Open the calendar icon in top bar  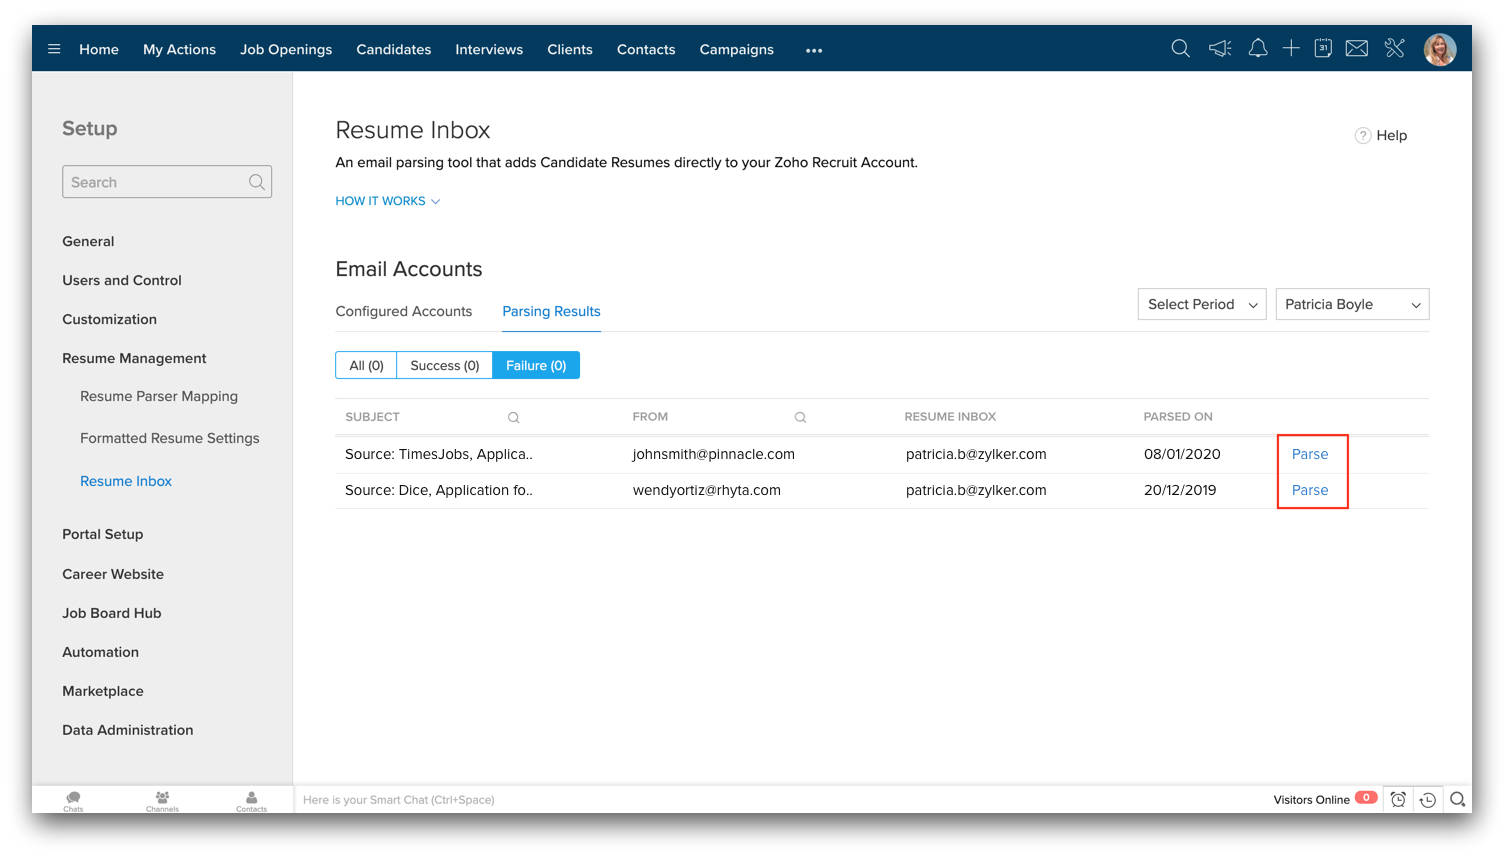[x=1323, y=48]
